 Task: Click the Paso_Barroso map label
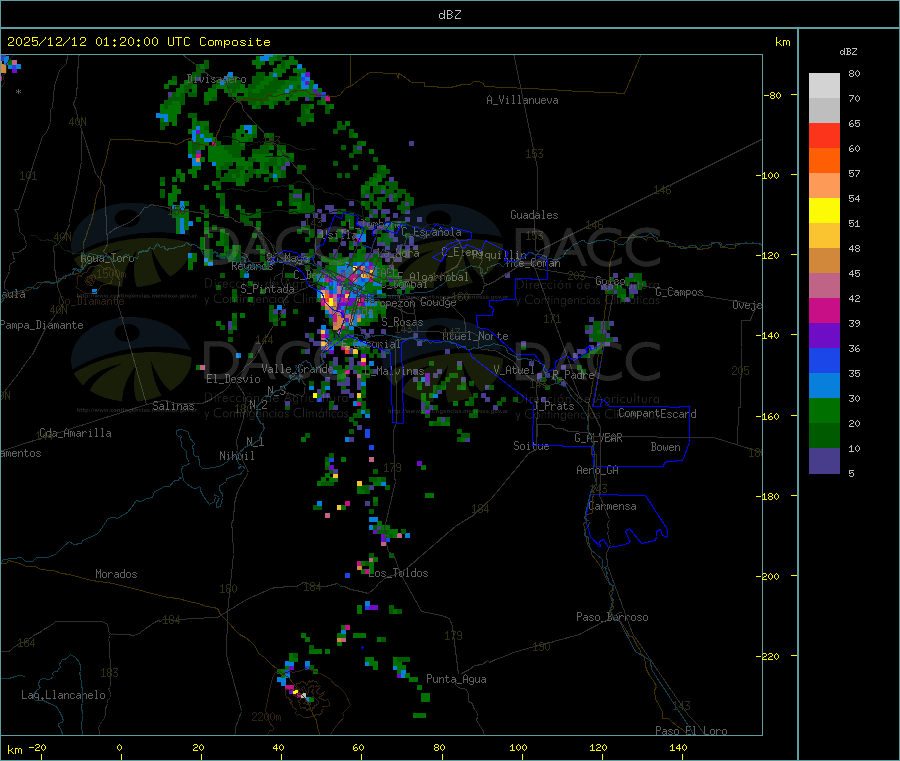tap(612, 617)
